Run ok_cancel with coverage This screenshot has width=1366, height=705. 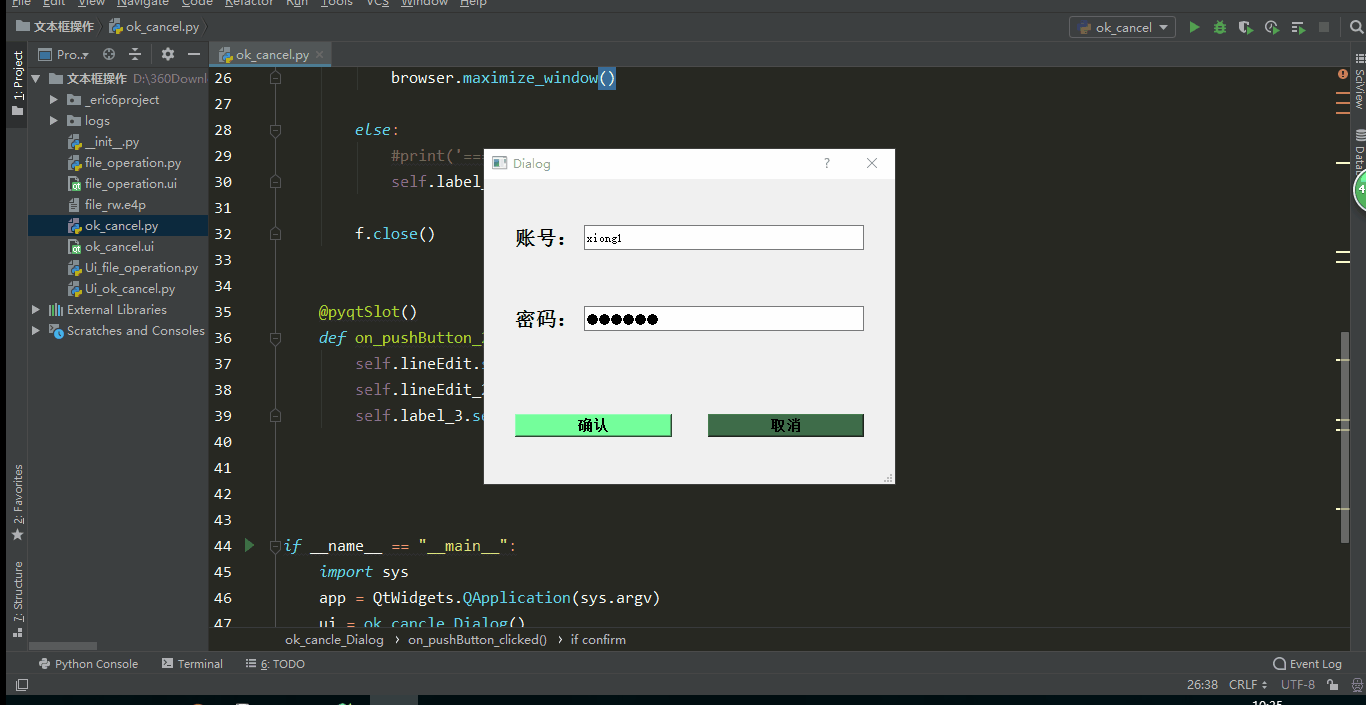tap(1246, 28)
